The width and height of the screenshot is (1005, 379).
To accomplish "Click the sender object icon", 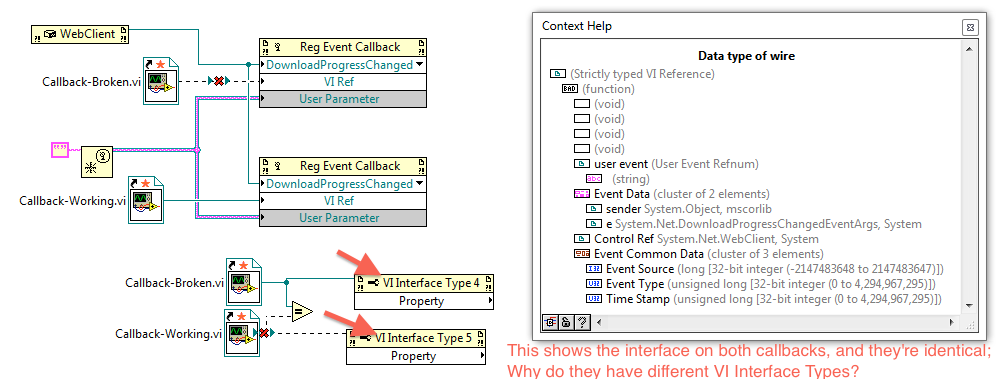I will click(x=594, y=209).
